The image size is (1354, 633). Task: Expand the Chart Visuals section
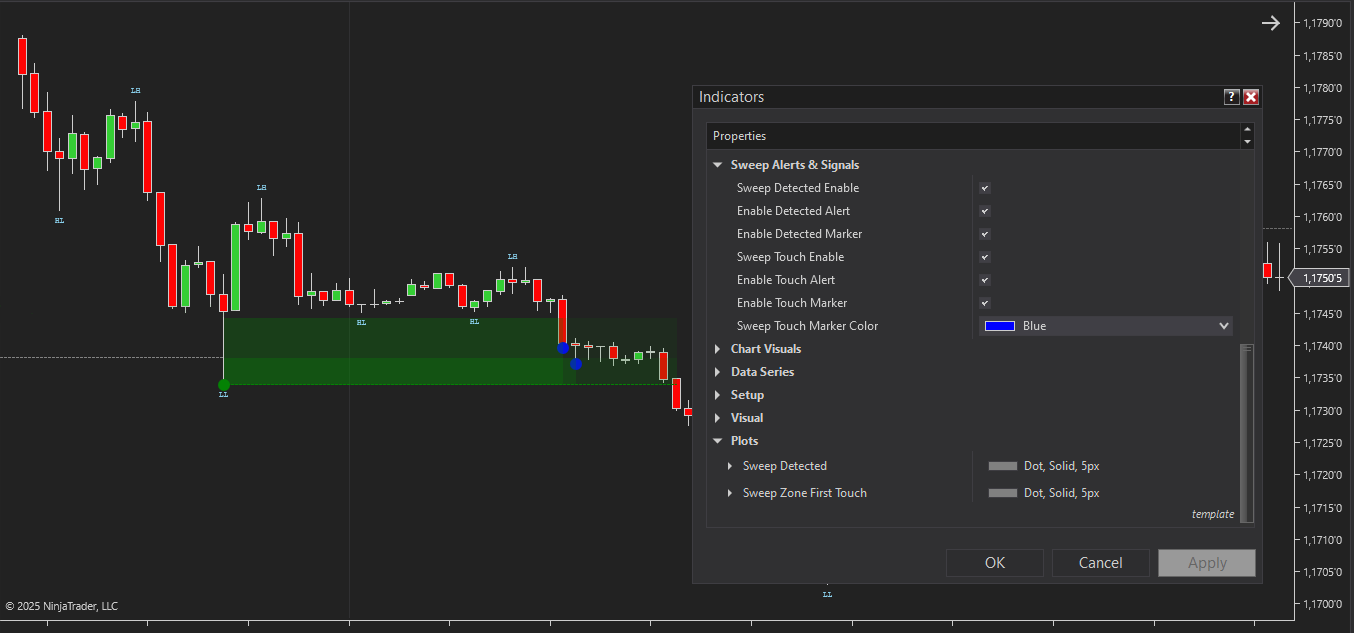pyautogui.click(x=718, y=349)
